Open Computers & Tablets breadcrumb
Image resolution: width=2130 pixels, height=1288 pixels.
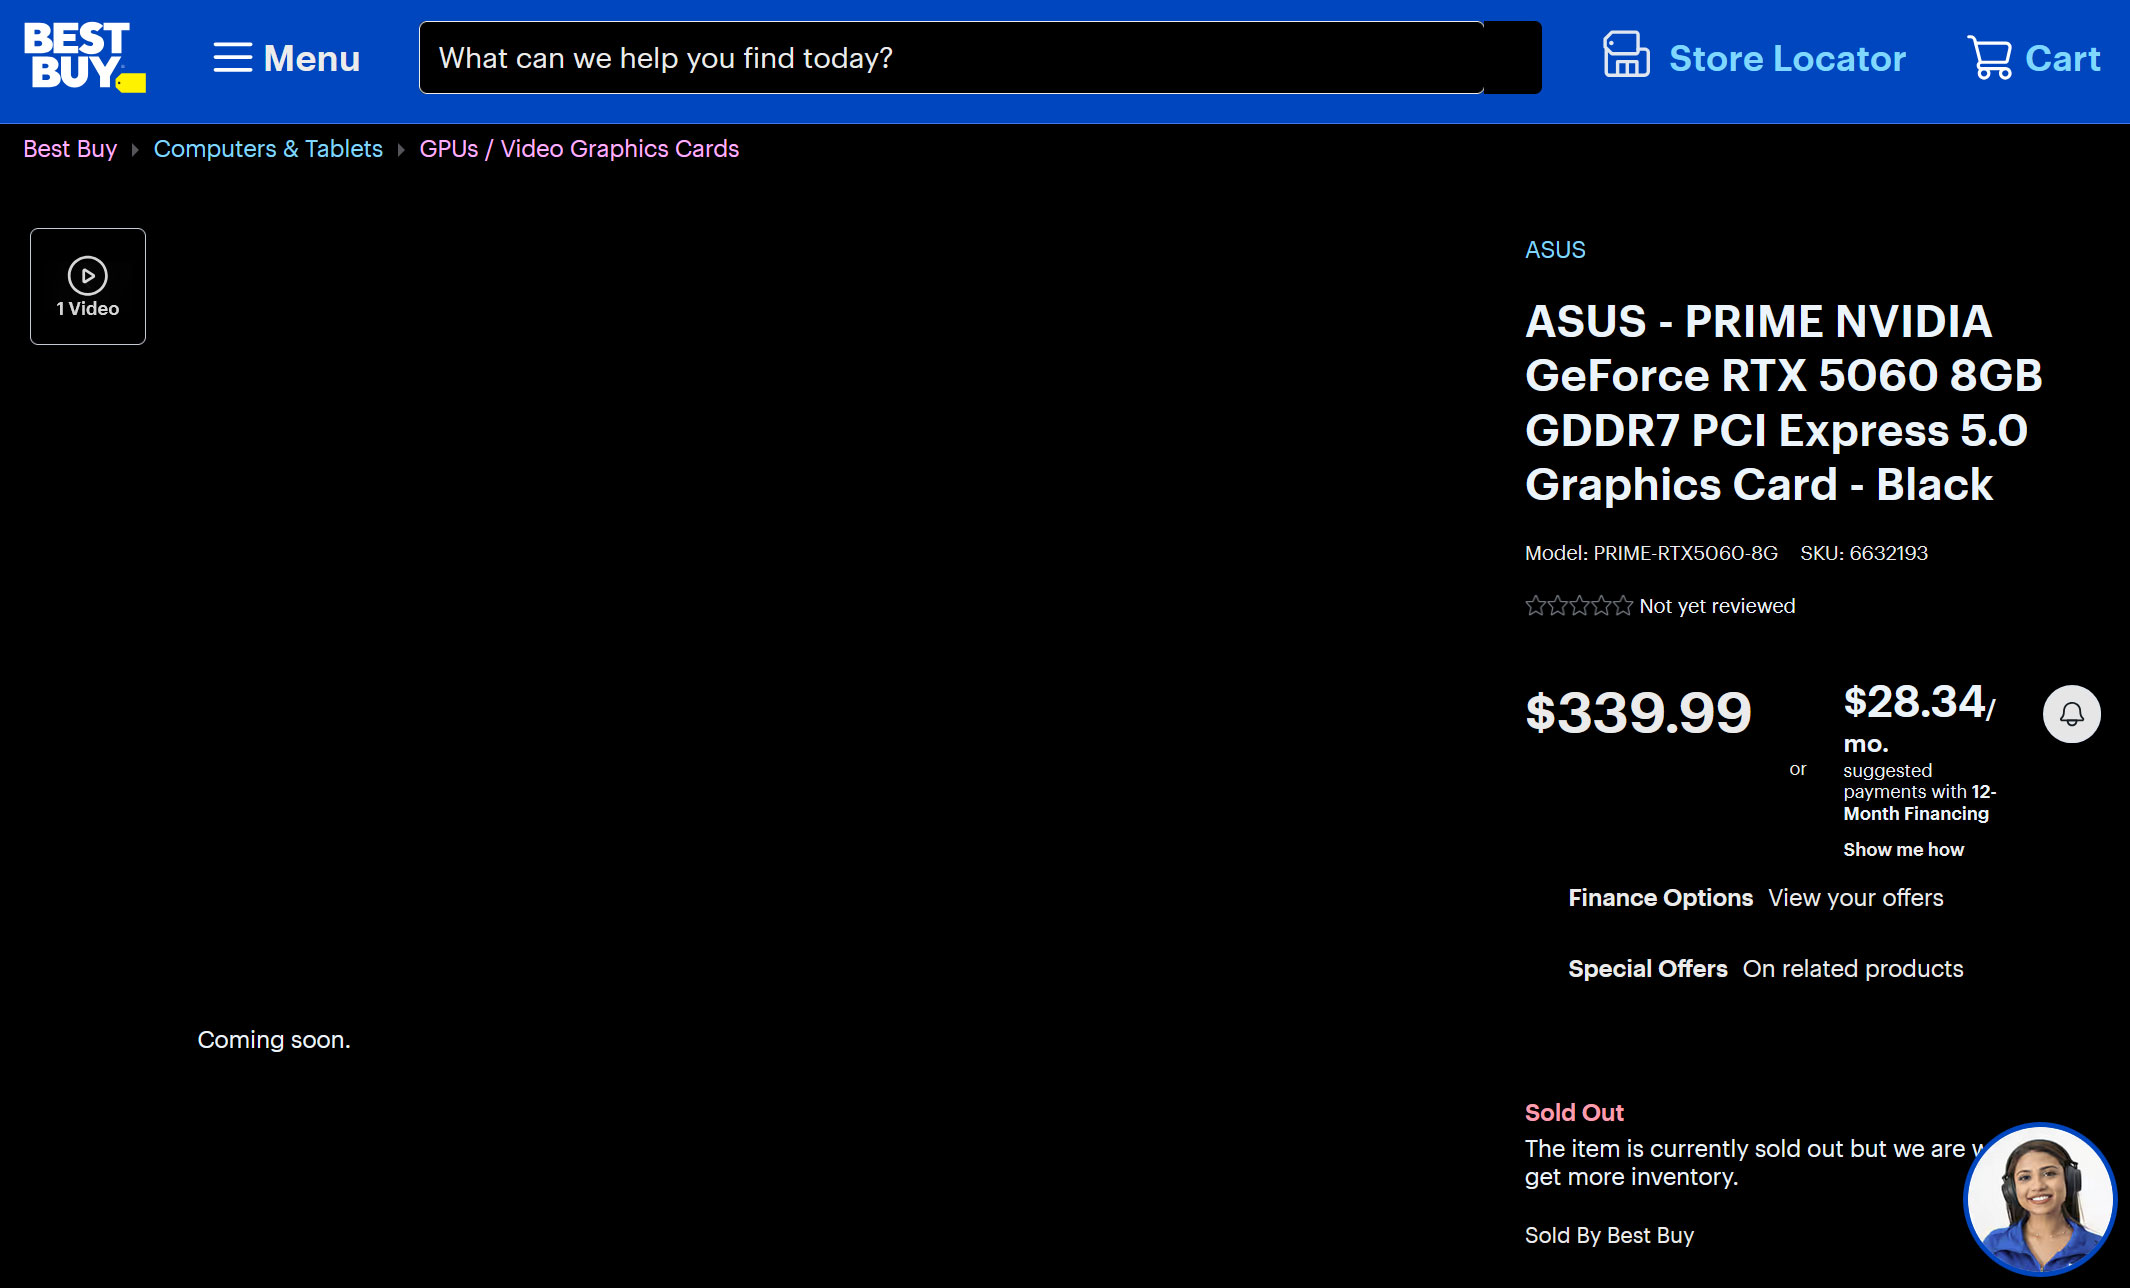tap(268, 149)
